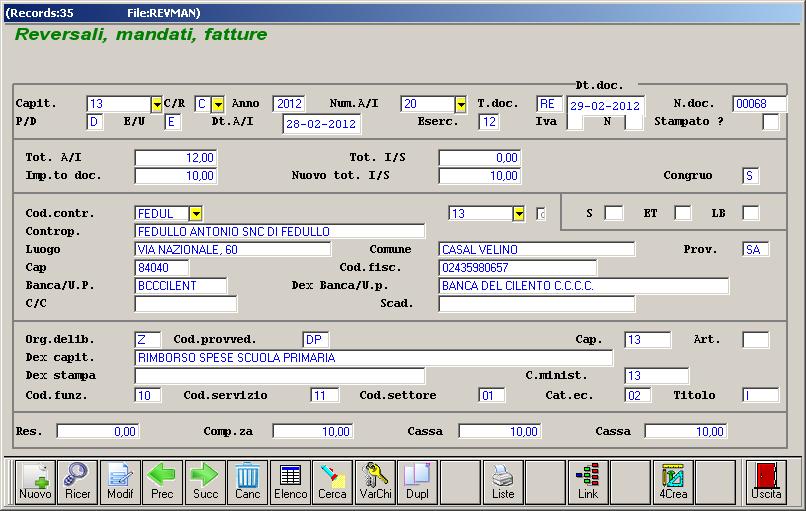This screenshot has width=806, height=511.
Task: Click the first Iva box before N
Action: pos(575,122)
